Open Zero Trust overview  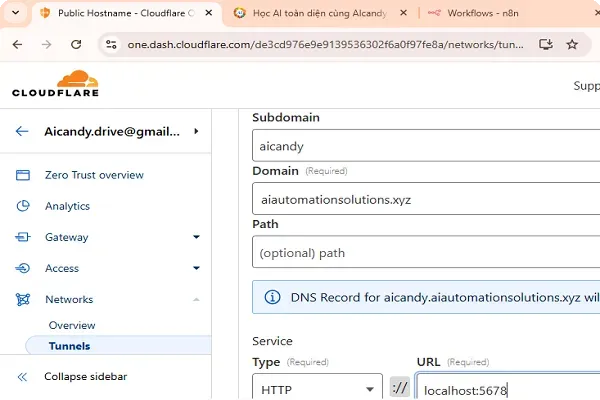coord(94,175)
